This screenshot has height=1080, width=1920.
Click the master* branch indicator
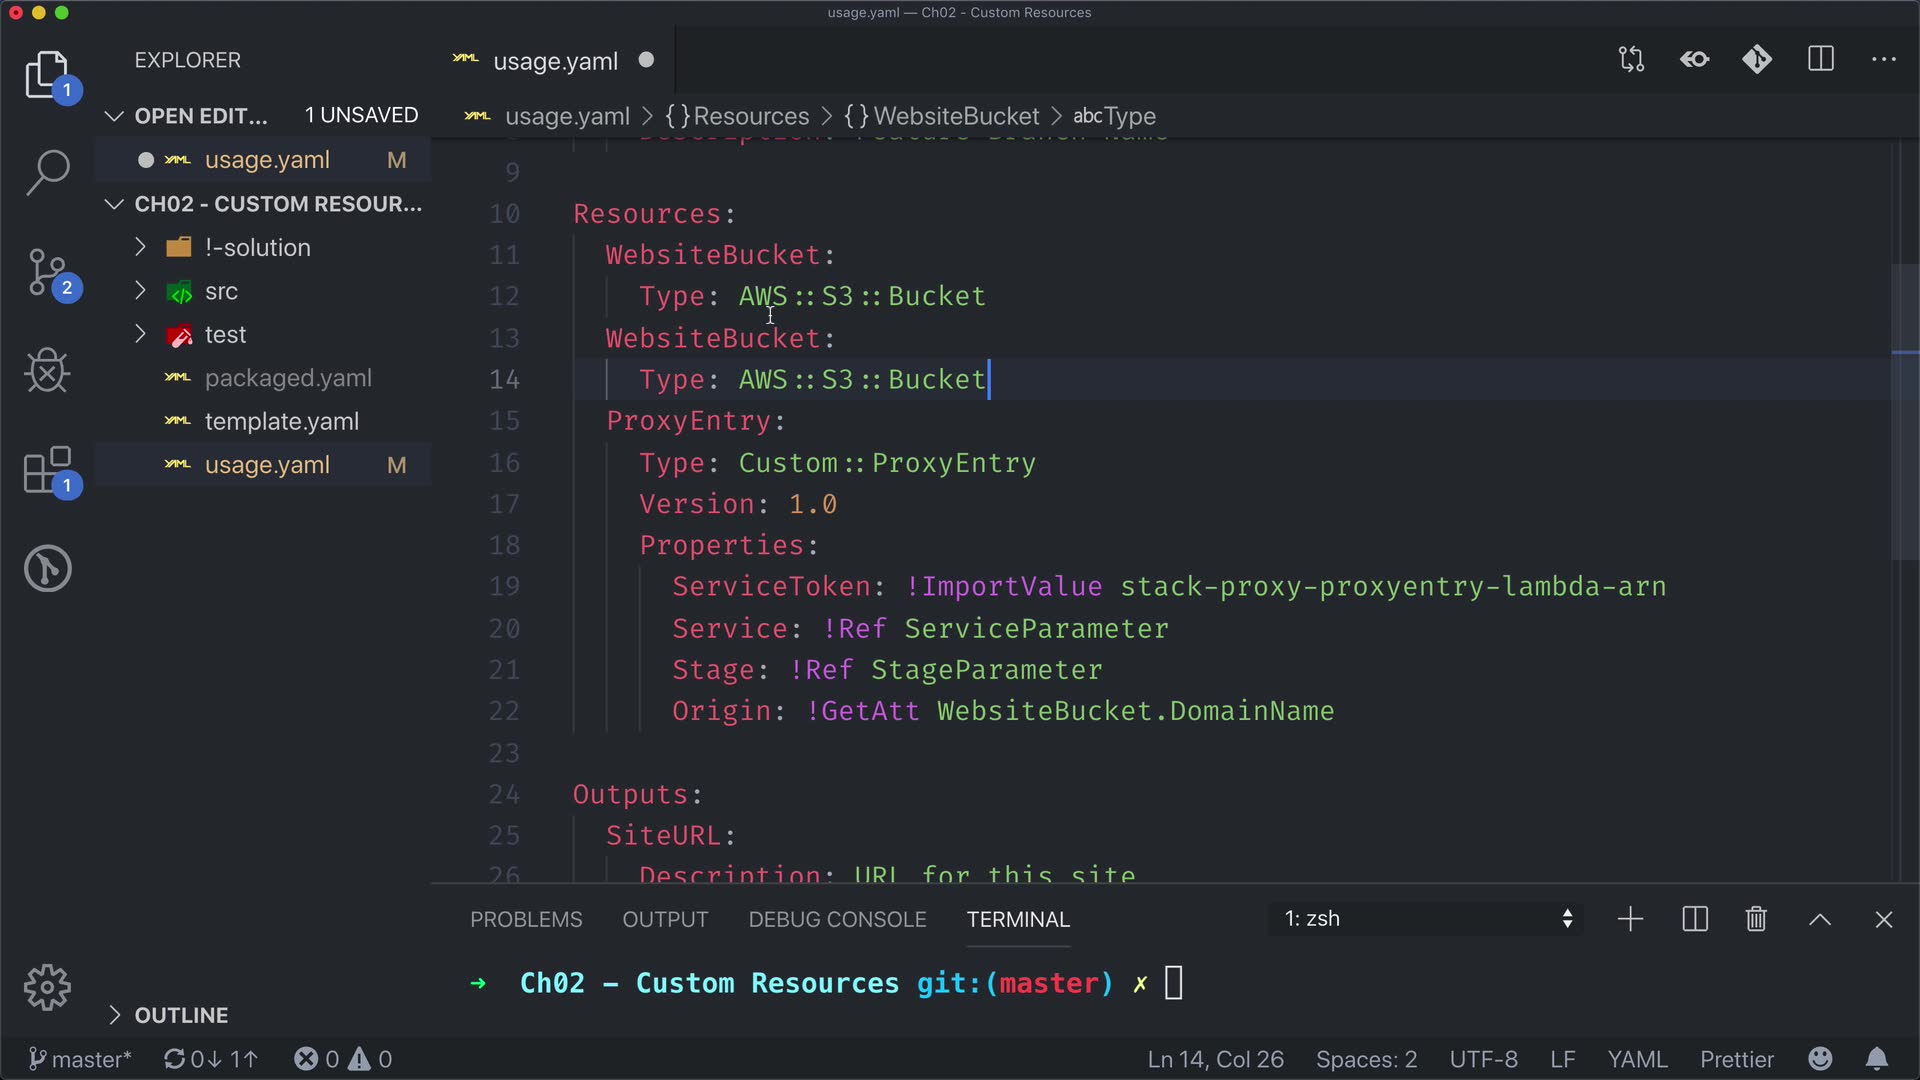[x=80, y=1059]
